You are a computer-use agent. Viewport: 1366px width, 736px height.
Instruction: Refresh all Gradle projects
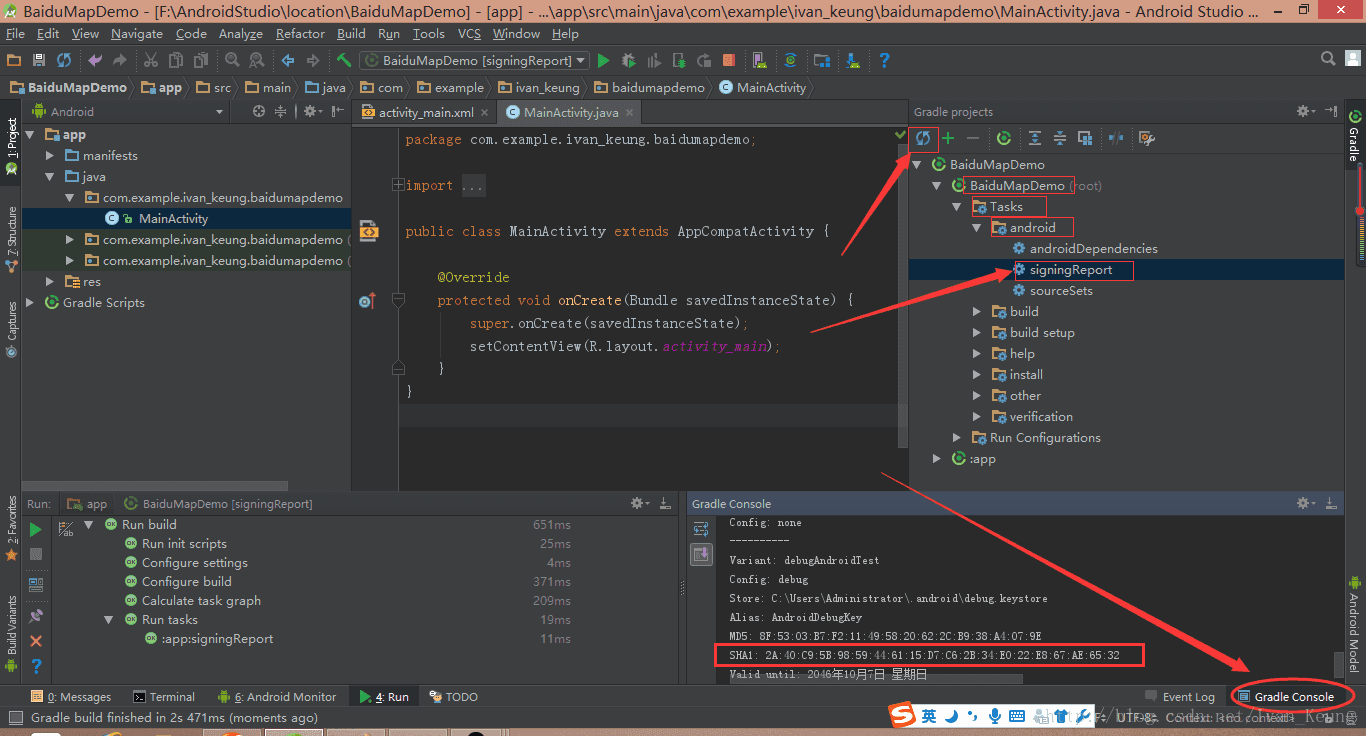pyautogui.click(x=923, y=138)
